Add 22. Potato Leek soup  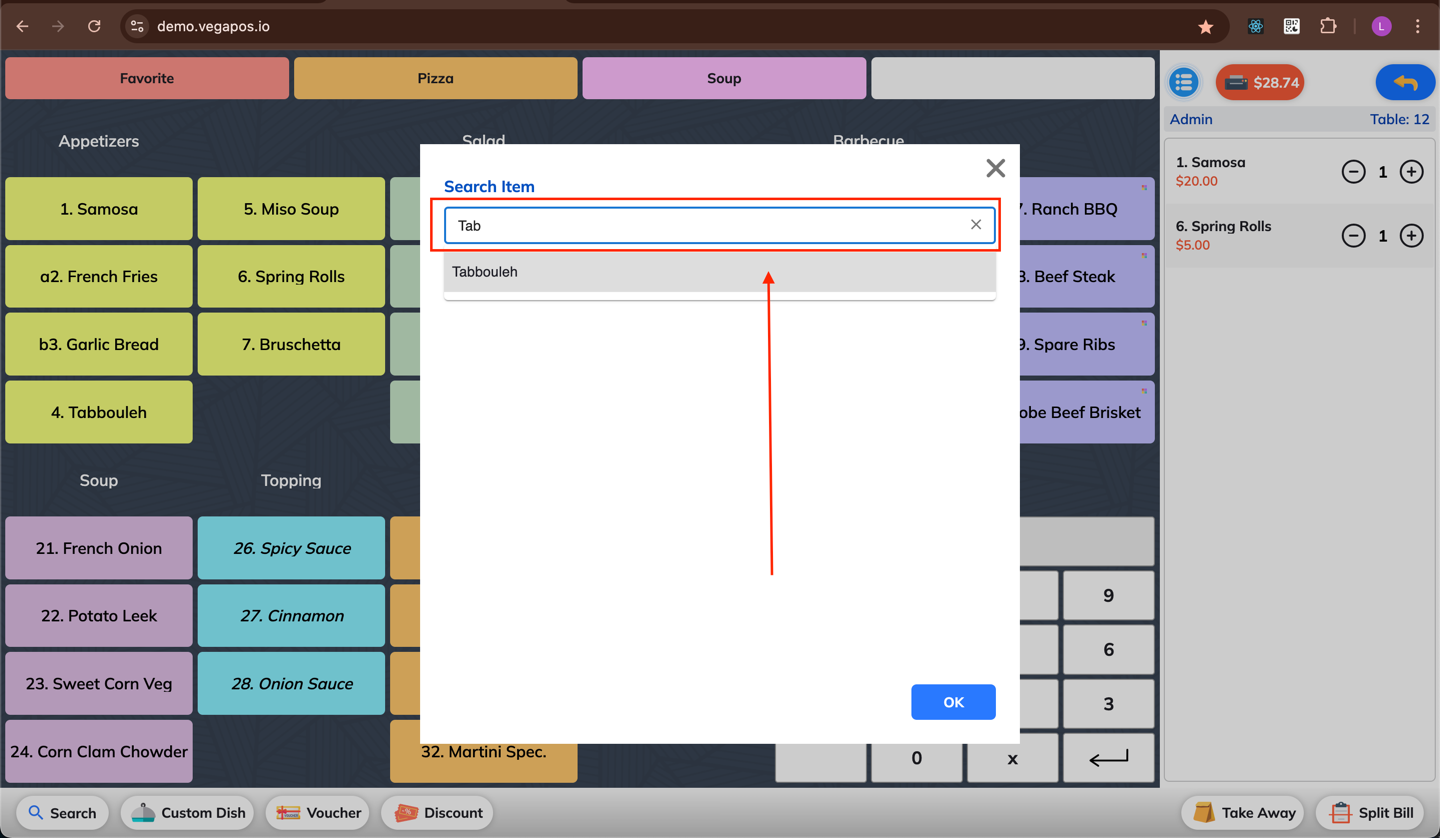click(x=99, y=616)
